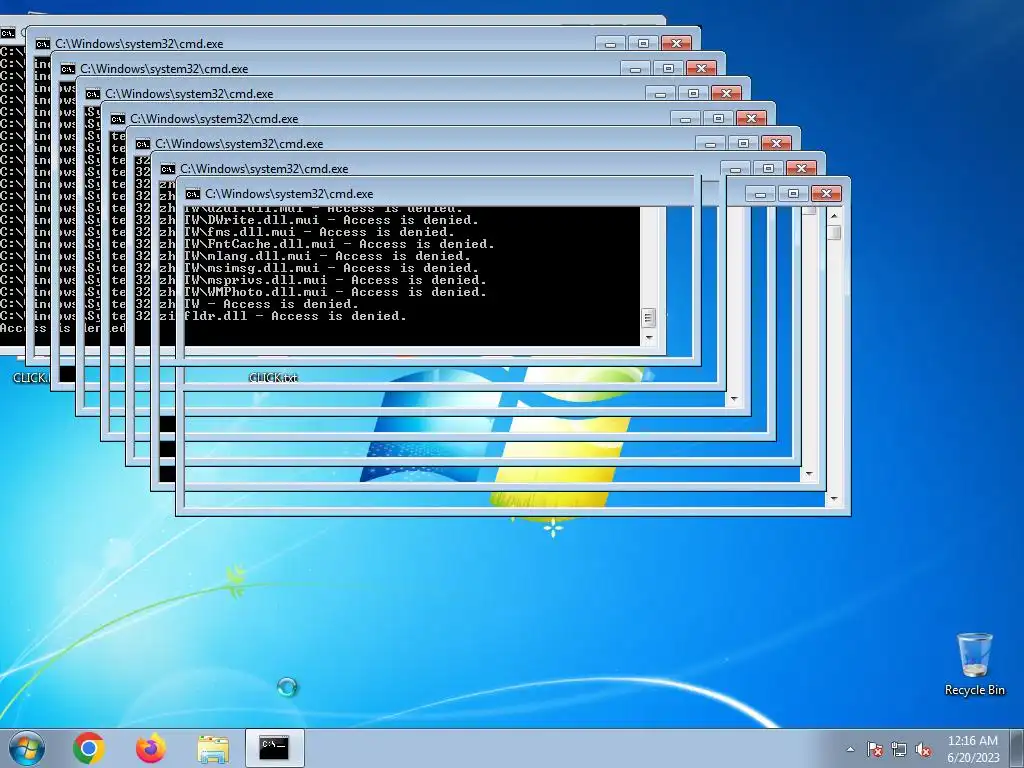Open system menu icon of second cmd window from front

click(x=168, y=169)
